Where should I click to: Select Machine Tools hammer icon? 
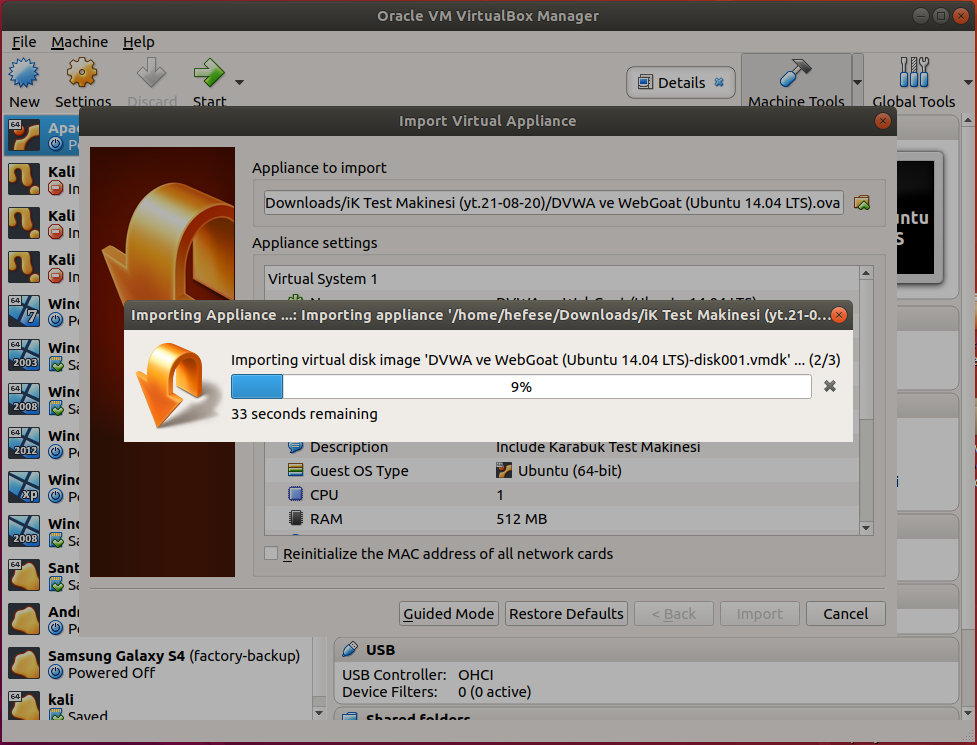pyautogui.click(x=795, y=73)
